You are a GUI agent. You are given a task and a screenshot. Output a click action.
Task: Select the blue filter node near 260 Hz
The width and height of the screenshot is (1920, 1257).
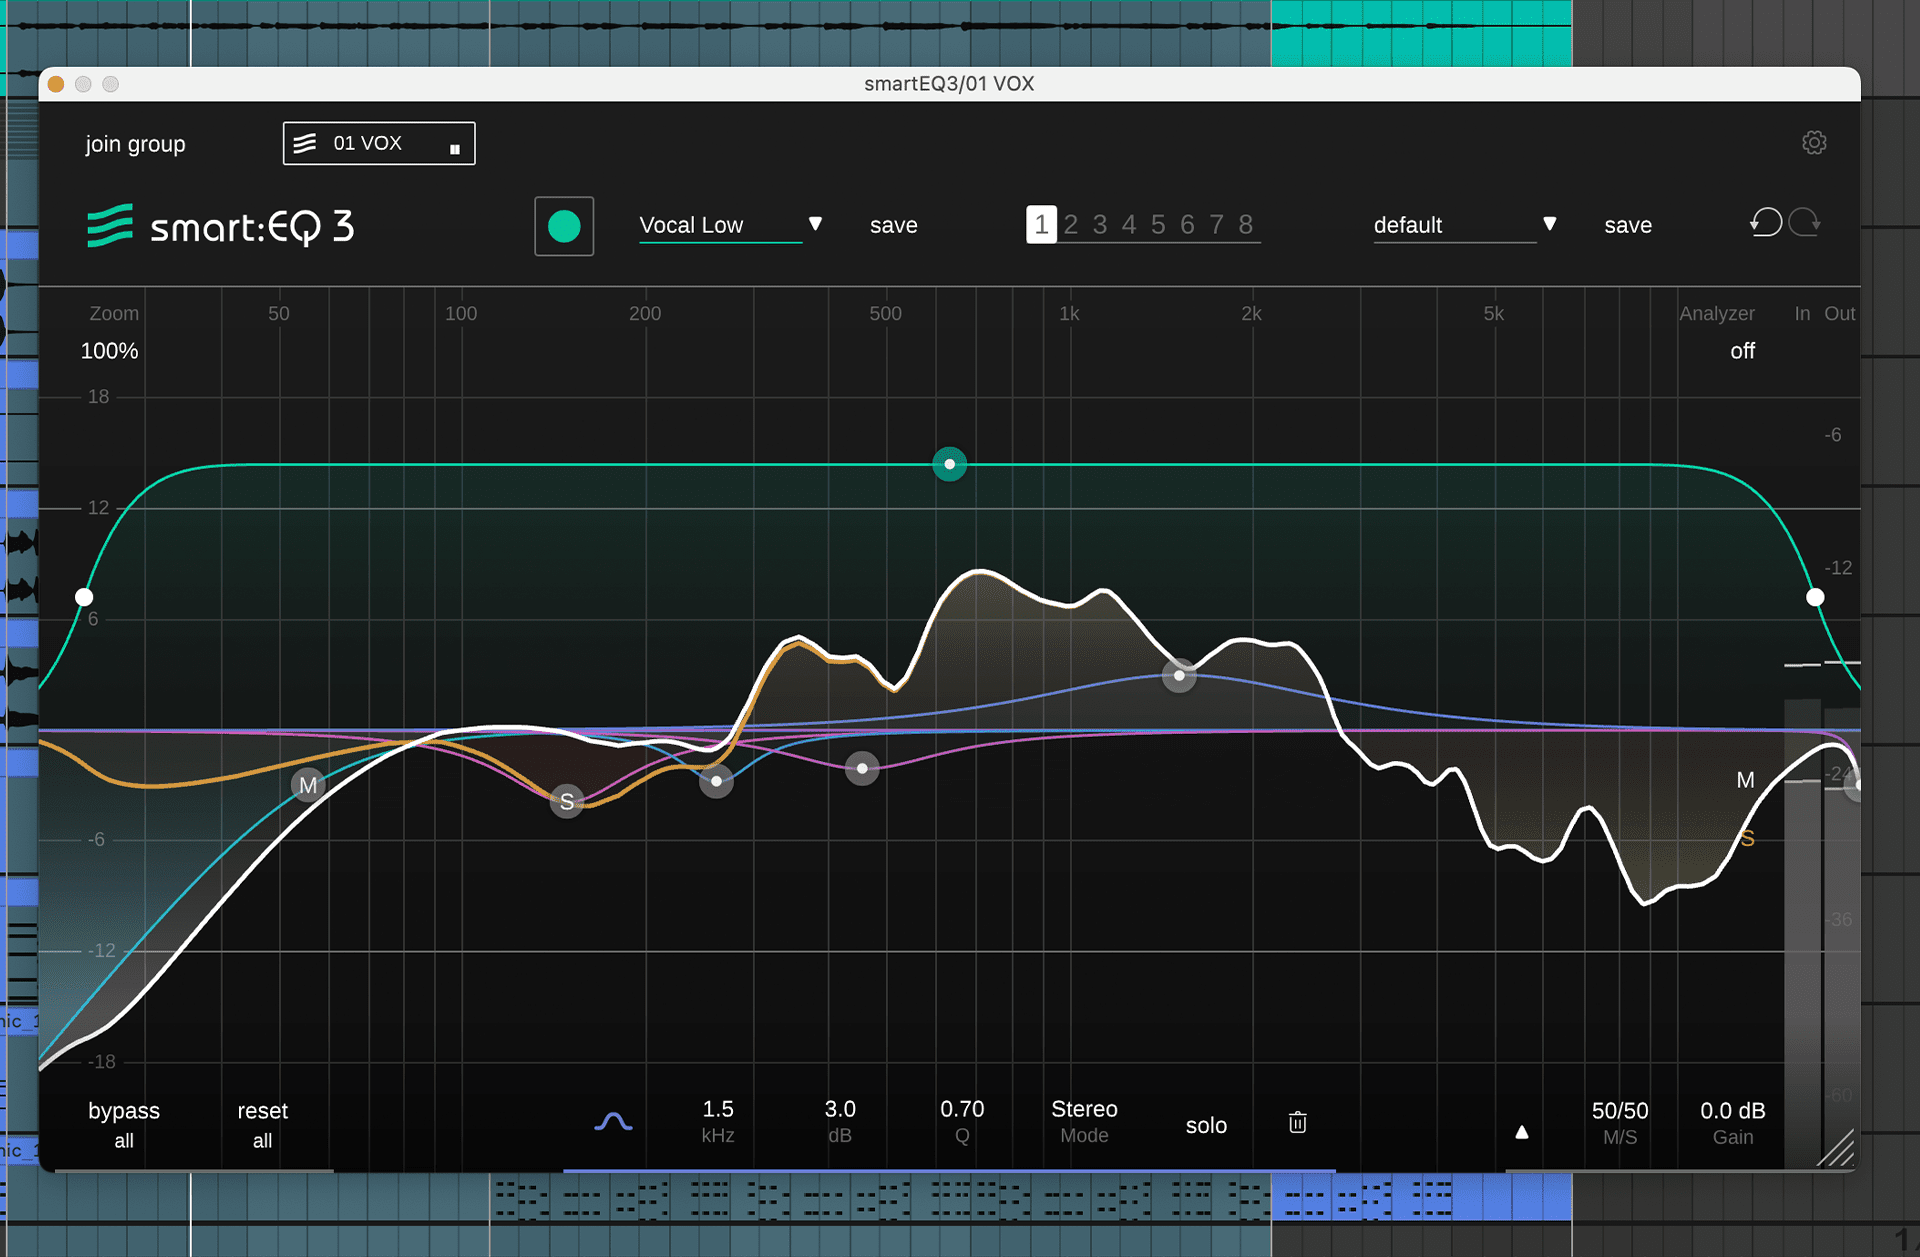point(716,781)
